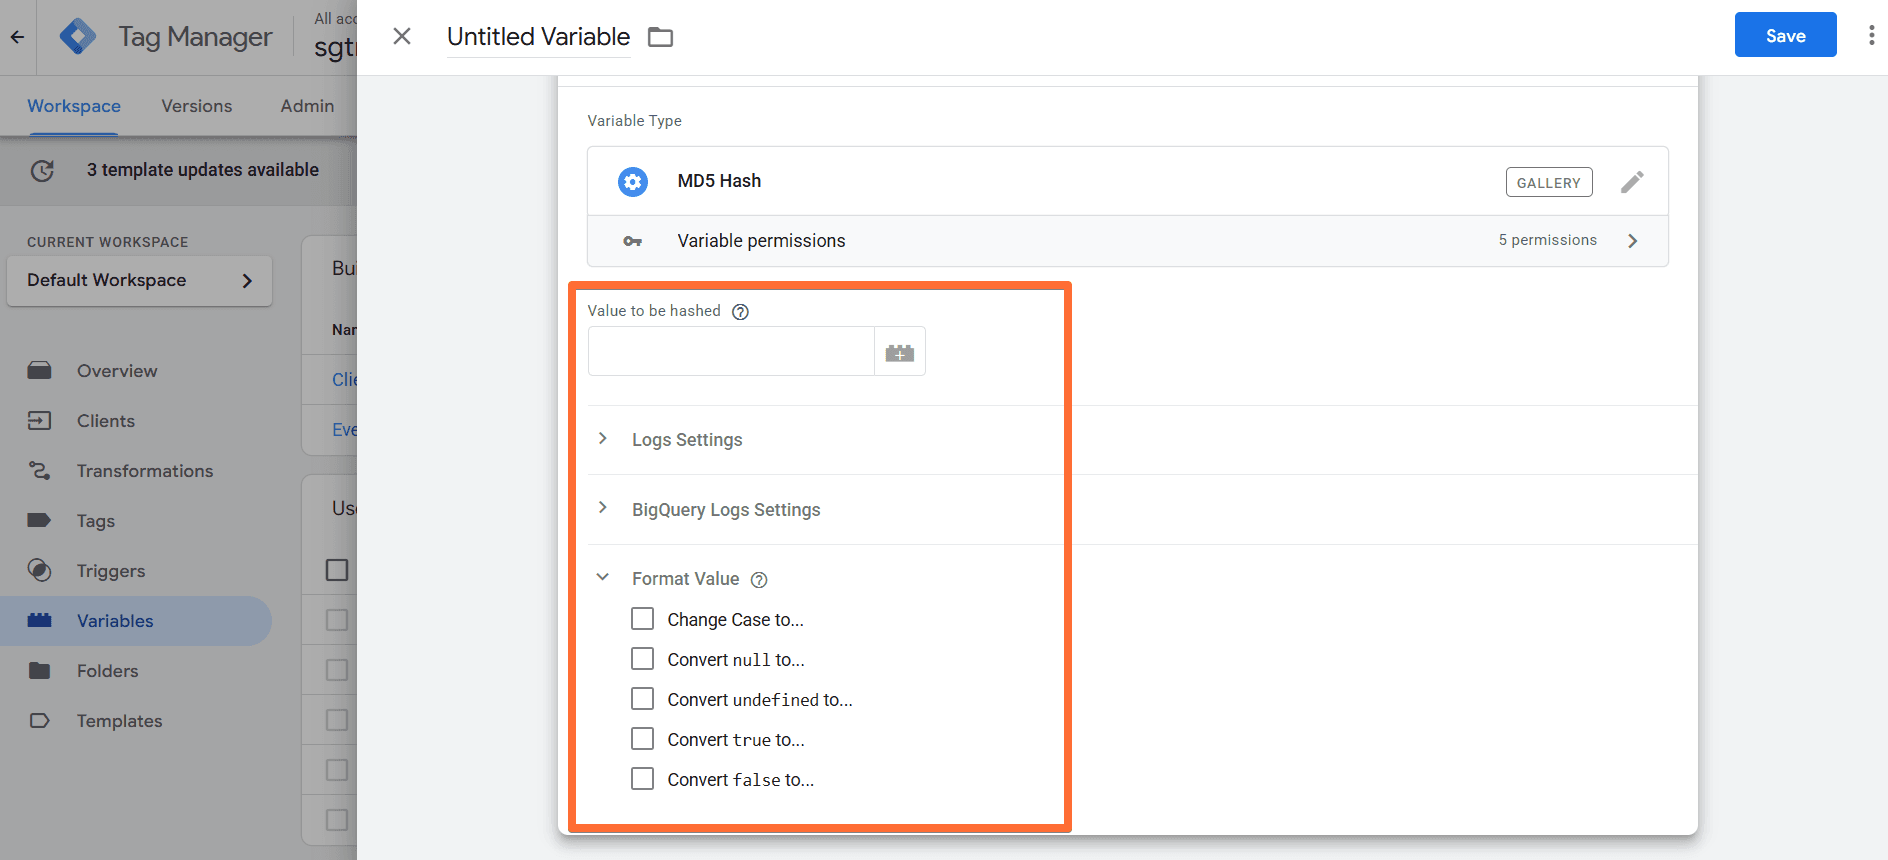Click the Untitled Variable name field
The image size is (1888, 860).
(538, 37)
